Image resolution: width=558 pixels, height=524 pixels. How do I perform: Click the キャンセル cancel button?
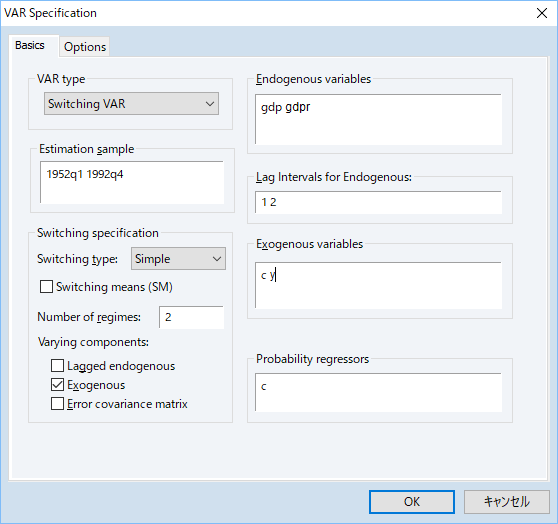(507, 502)
